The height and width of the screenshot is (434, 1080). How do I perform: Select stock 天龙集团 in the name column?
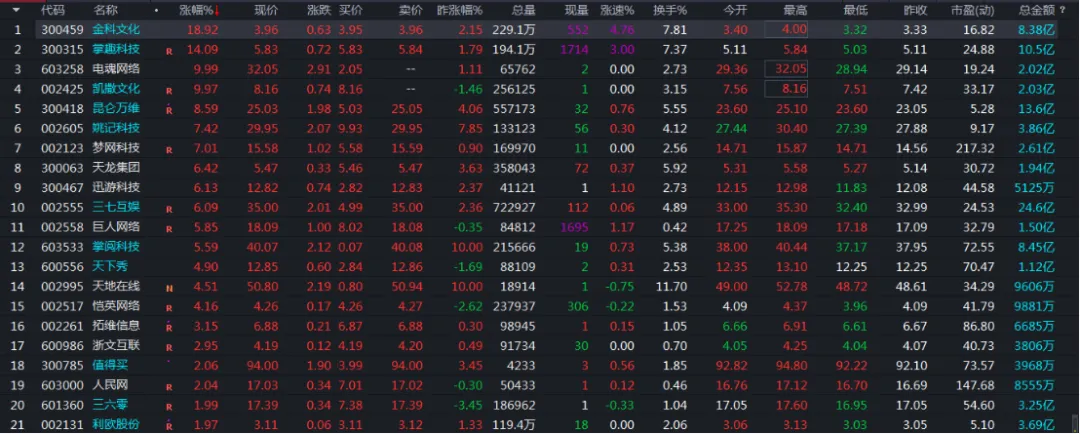pos(116,168)
